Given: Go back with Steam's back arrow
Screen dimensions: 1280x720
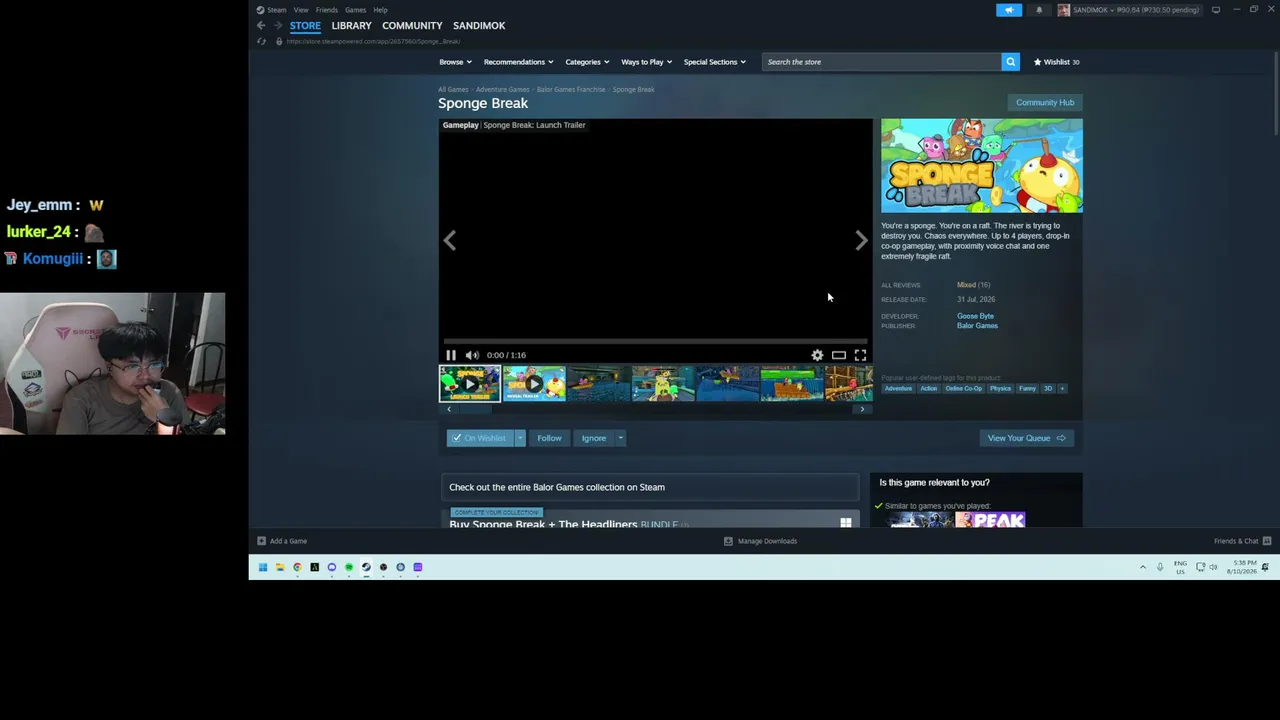Looking at the screenshot, I should 261,26.
